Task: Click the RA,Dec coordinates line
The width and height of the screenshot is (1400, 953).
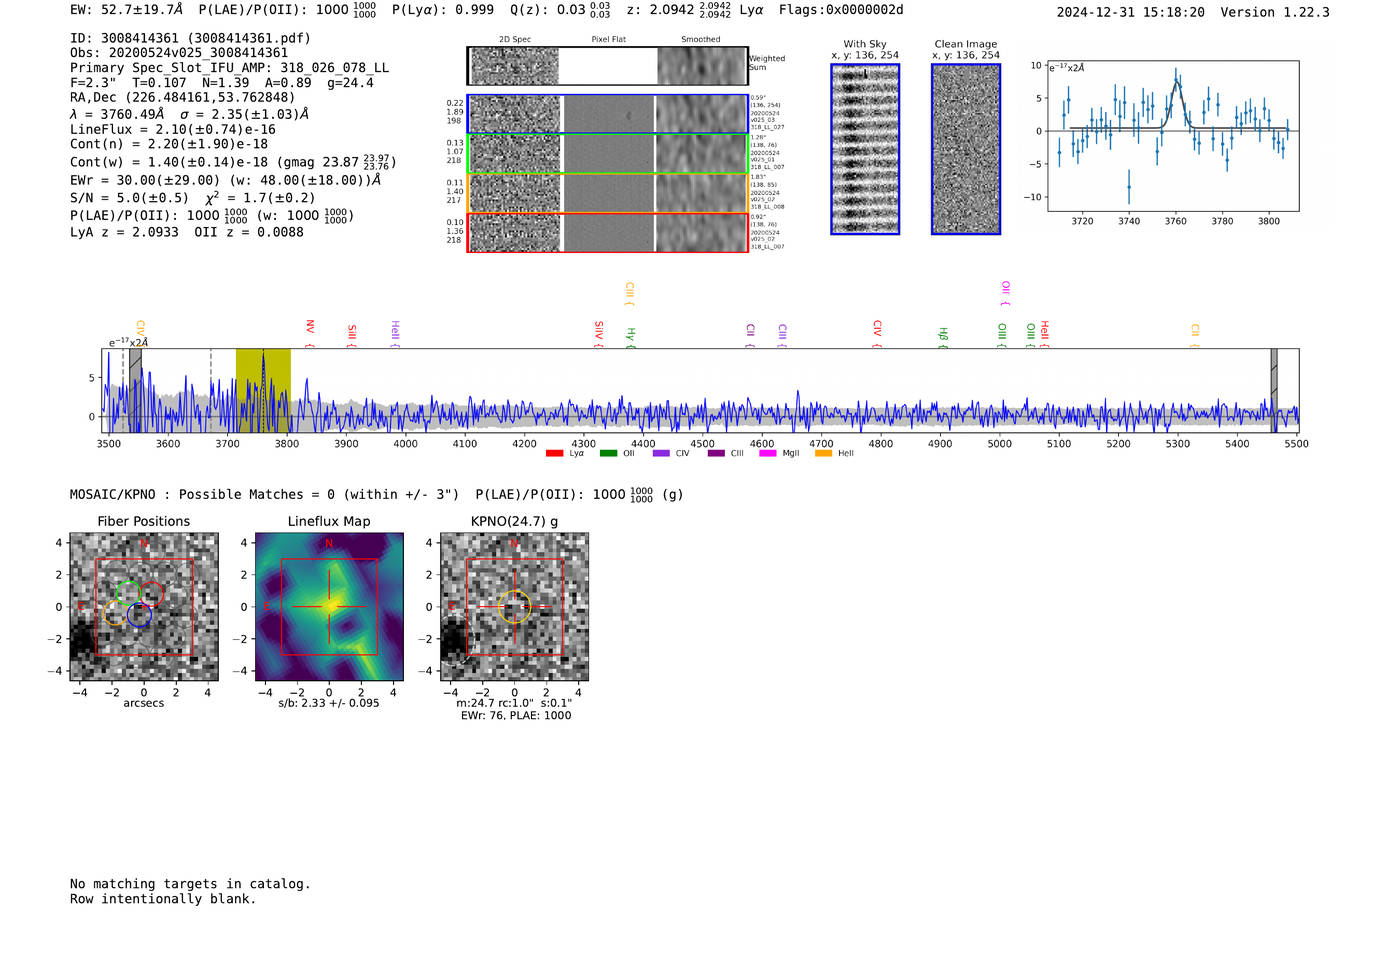Action: (x=182, y=98)
